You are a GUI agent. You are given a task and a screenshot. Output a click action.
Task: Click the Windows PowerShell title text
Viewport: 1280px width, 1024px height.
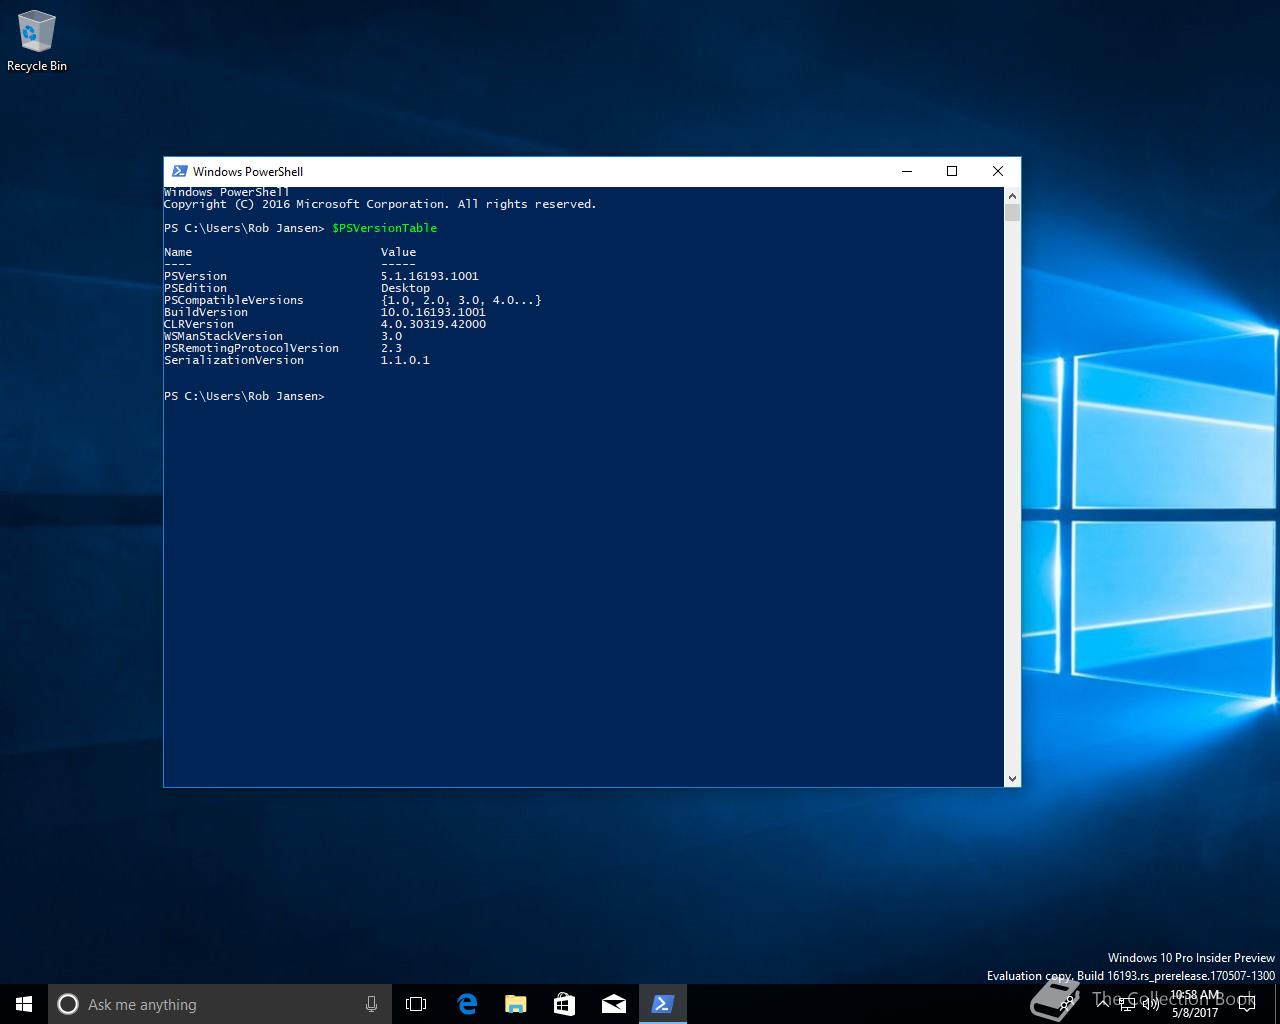pos(248,171)
